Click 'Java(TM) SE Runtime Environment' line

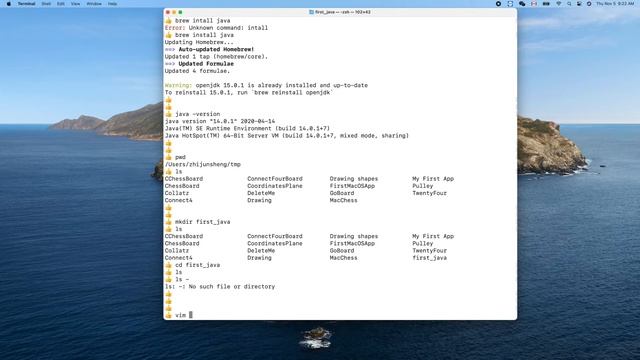coord(247,129)
